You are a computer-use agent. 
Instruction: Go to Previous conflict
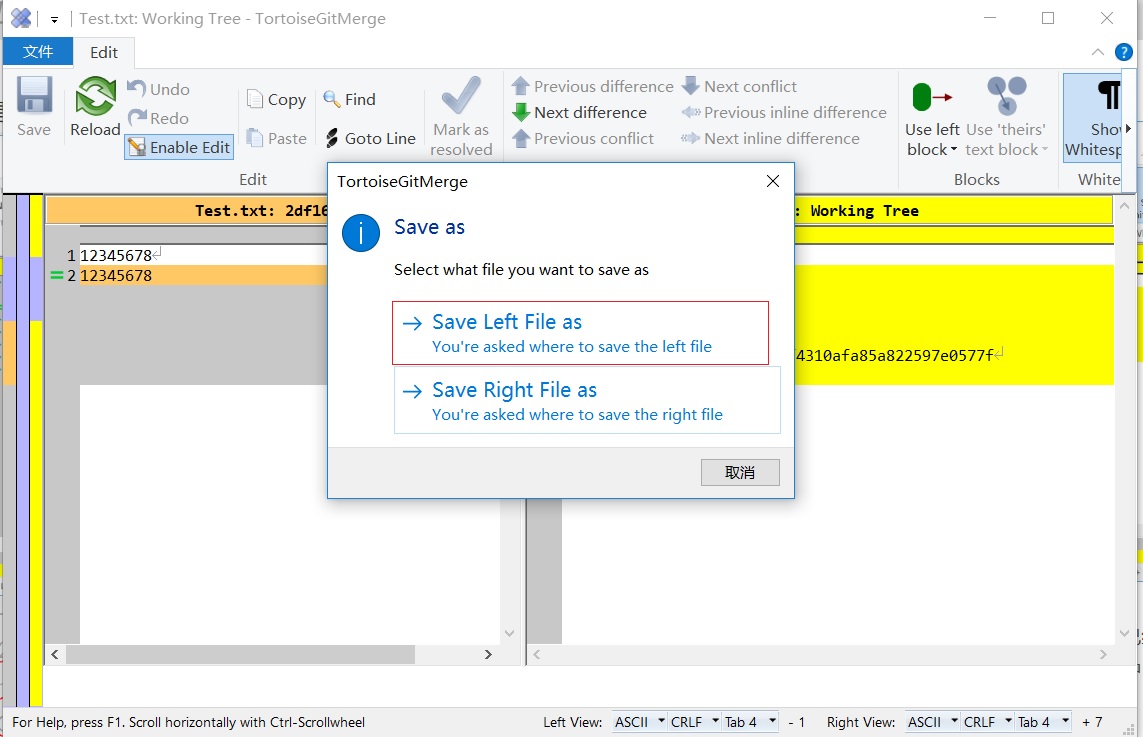583,139
